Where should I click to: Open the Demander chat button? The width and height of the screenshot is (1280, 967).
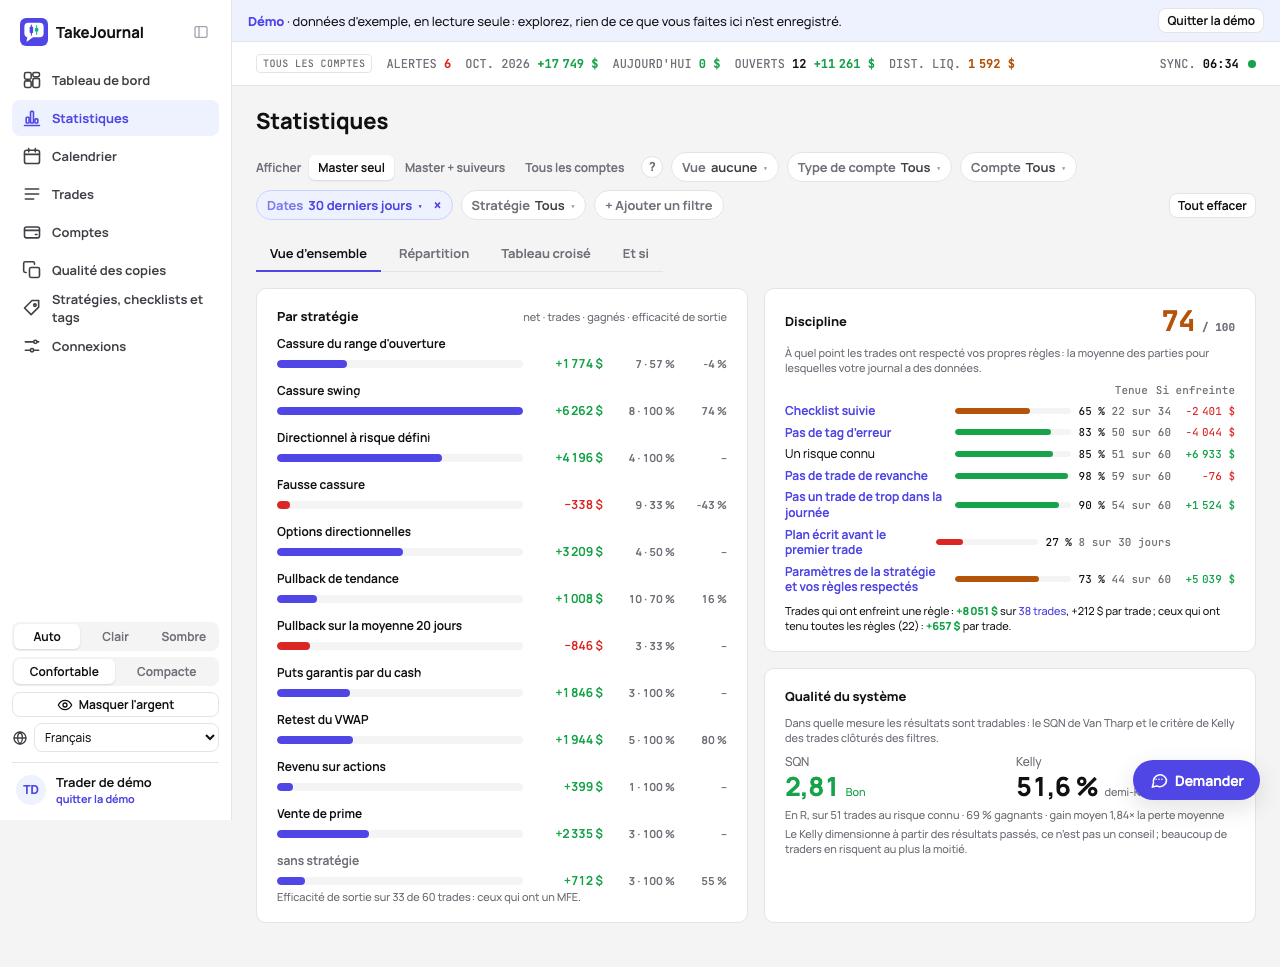pyautogui.click(x=1196, y=781)
